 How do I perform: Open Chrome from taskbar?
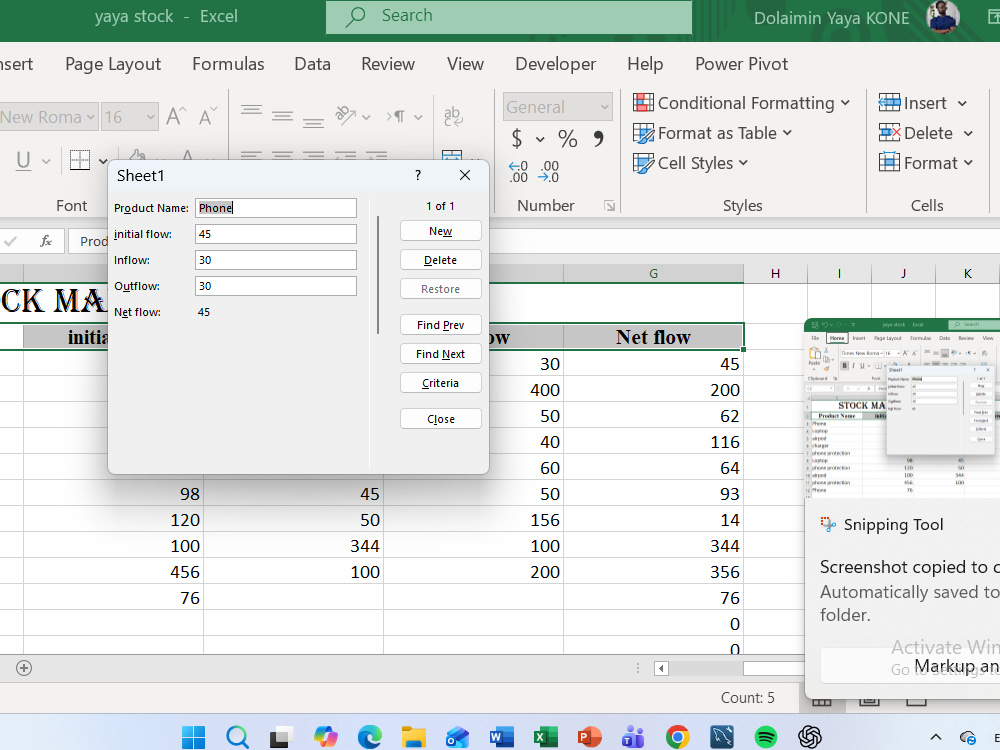[677, 737]
